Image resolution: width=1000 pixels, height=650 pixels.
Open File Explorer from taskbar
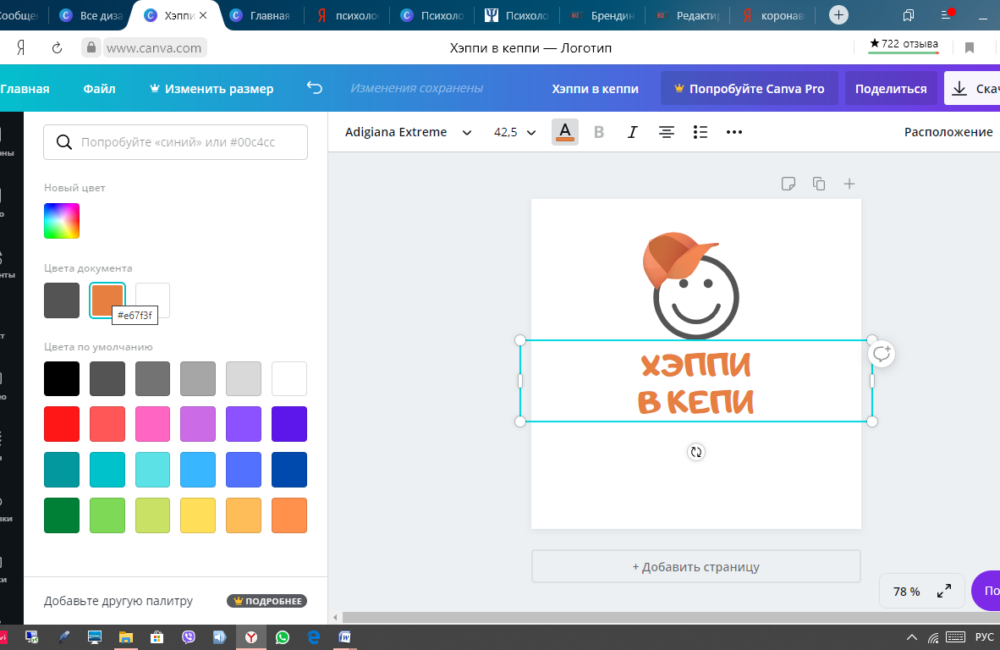point(126,637)
